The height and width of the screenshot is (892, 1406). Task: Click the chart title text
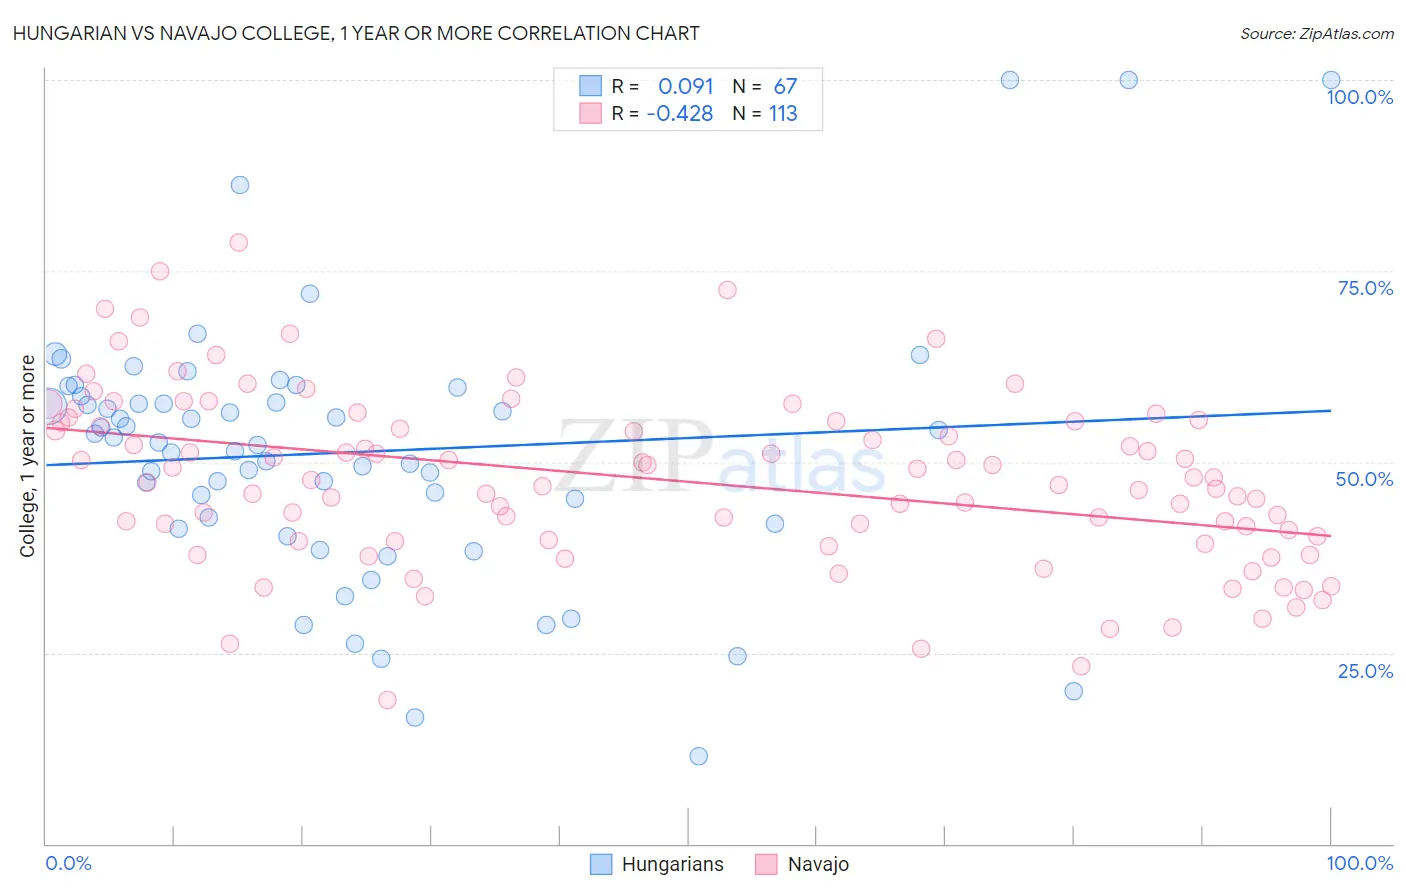(x=356, y=33)
